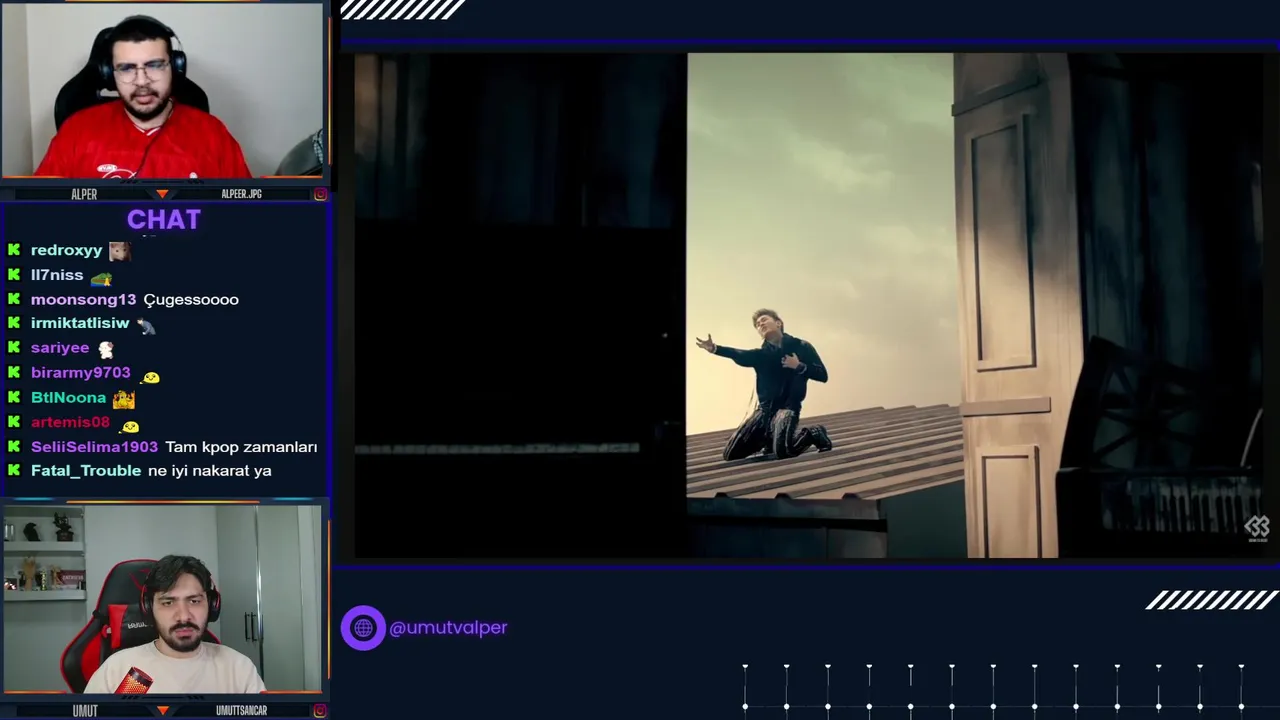Click the ll7niss username in chat
The height and width of the screenshot is (720, 1280).
[x=57, y=274]
